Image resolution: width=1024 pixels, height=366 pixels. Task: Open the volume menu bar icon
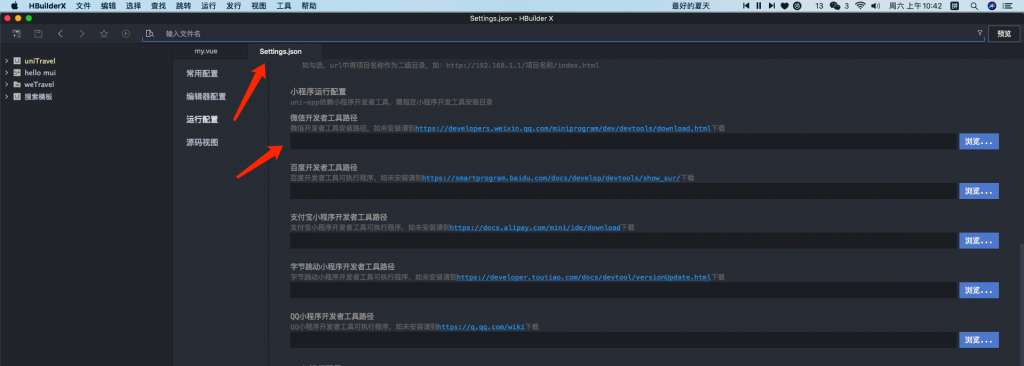[x=876, y=5]
